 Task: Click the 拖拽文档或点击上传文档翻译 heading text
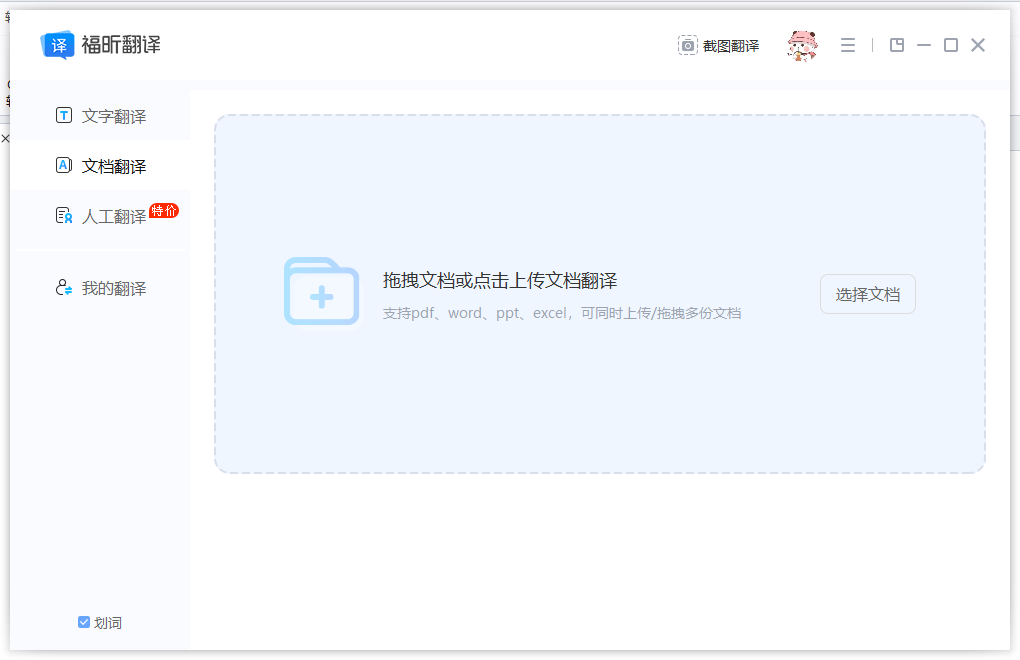pyautogui.click(x=500, y=281)
